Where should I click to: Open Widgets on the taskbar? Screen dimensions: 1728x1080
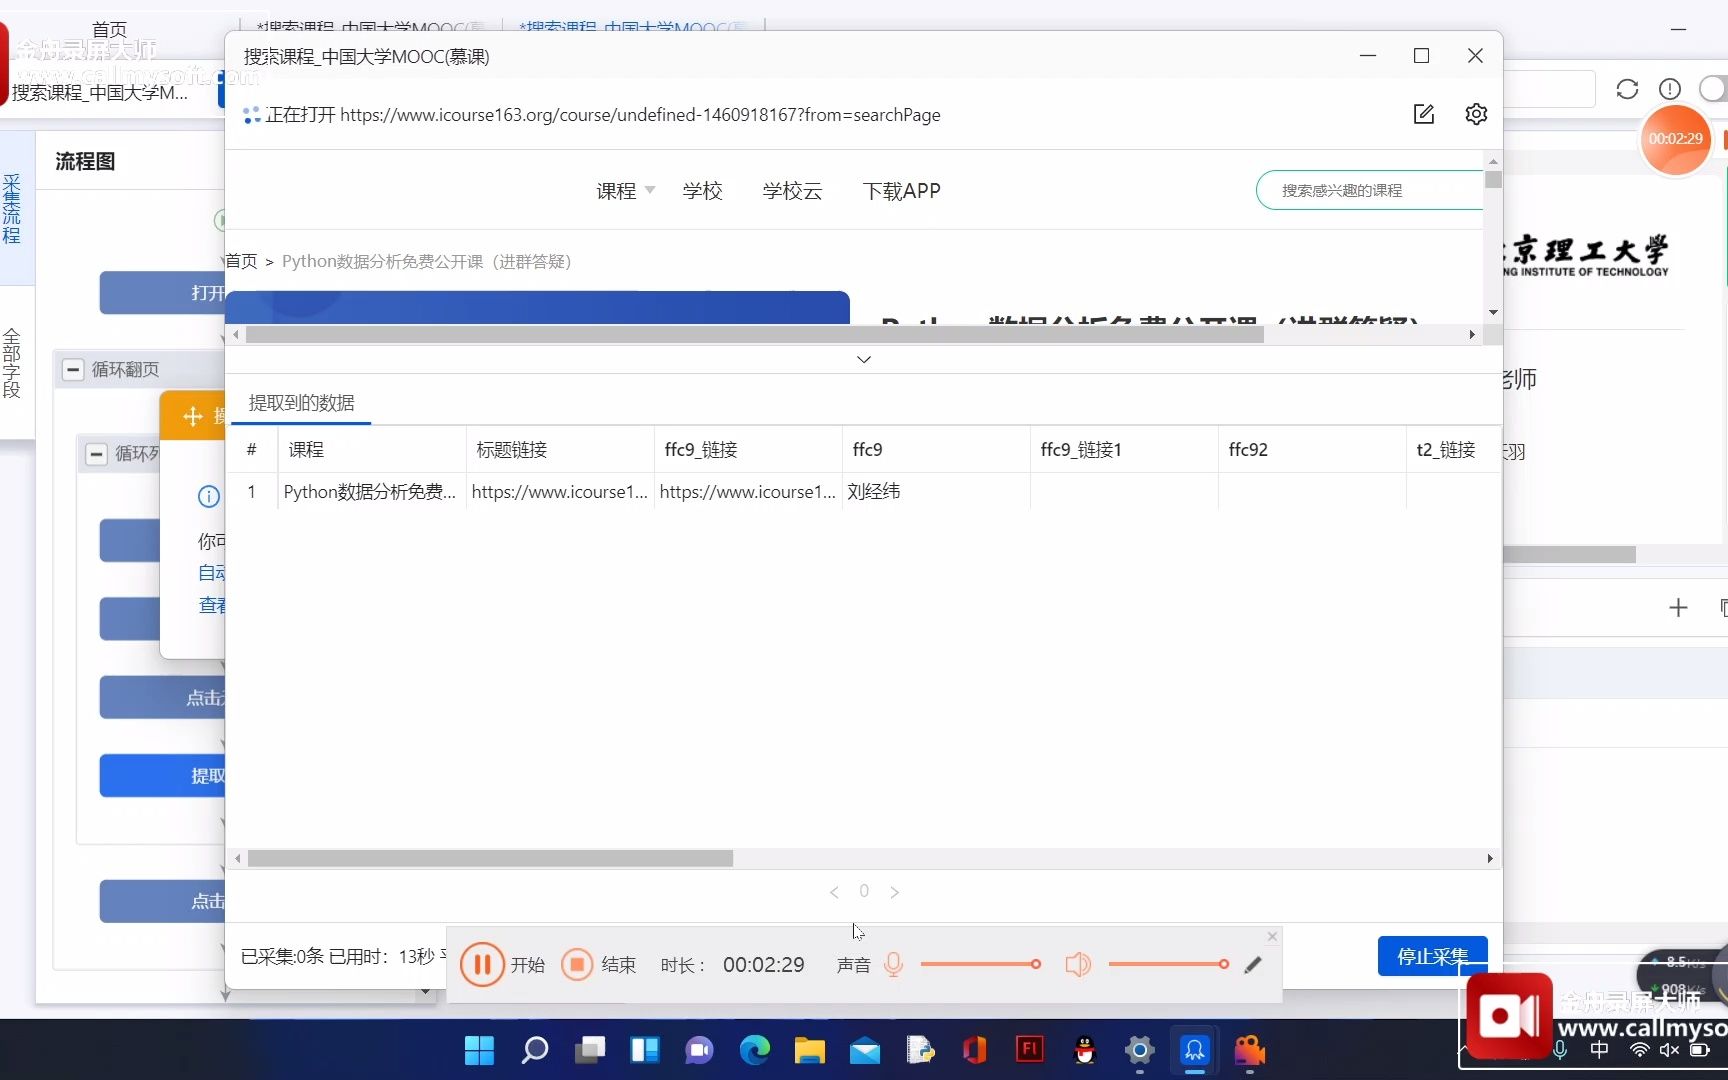coord(645,1050)
